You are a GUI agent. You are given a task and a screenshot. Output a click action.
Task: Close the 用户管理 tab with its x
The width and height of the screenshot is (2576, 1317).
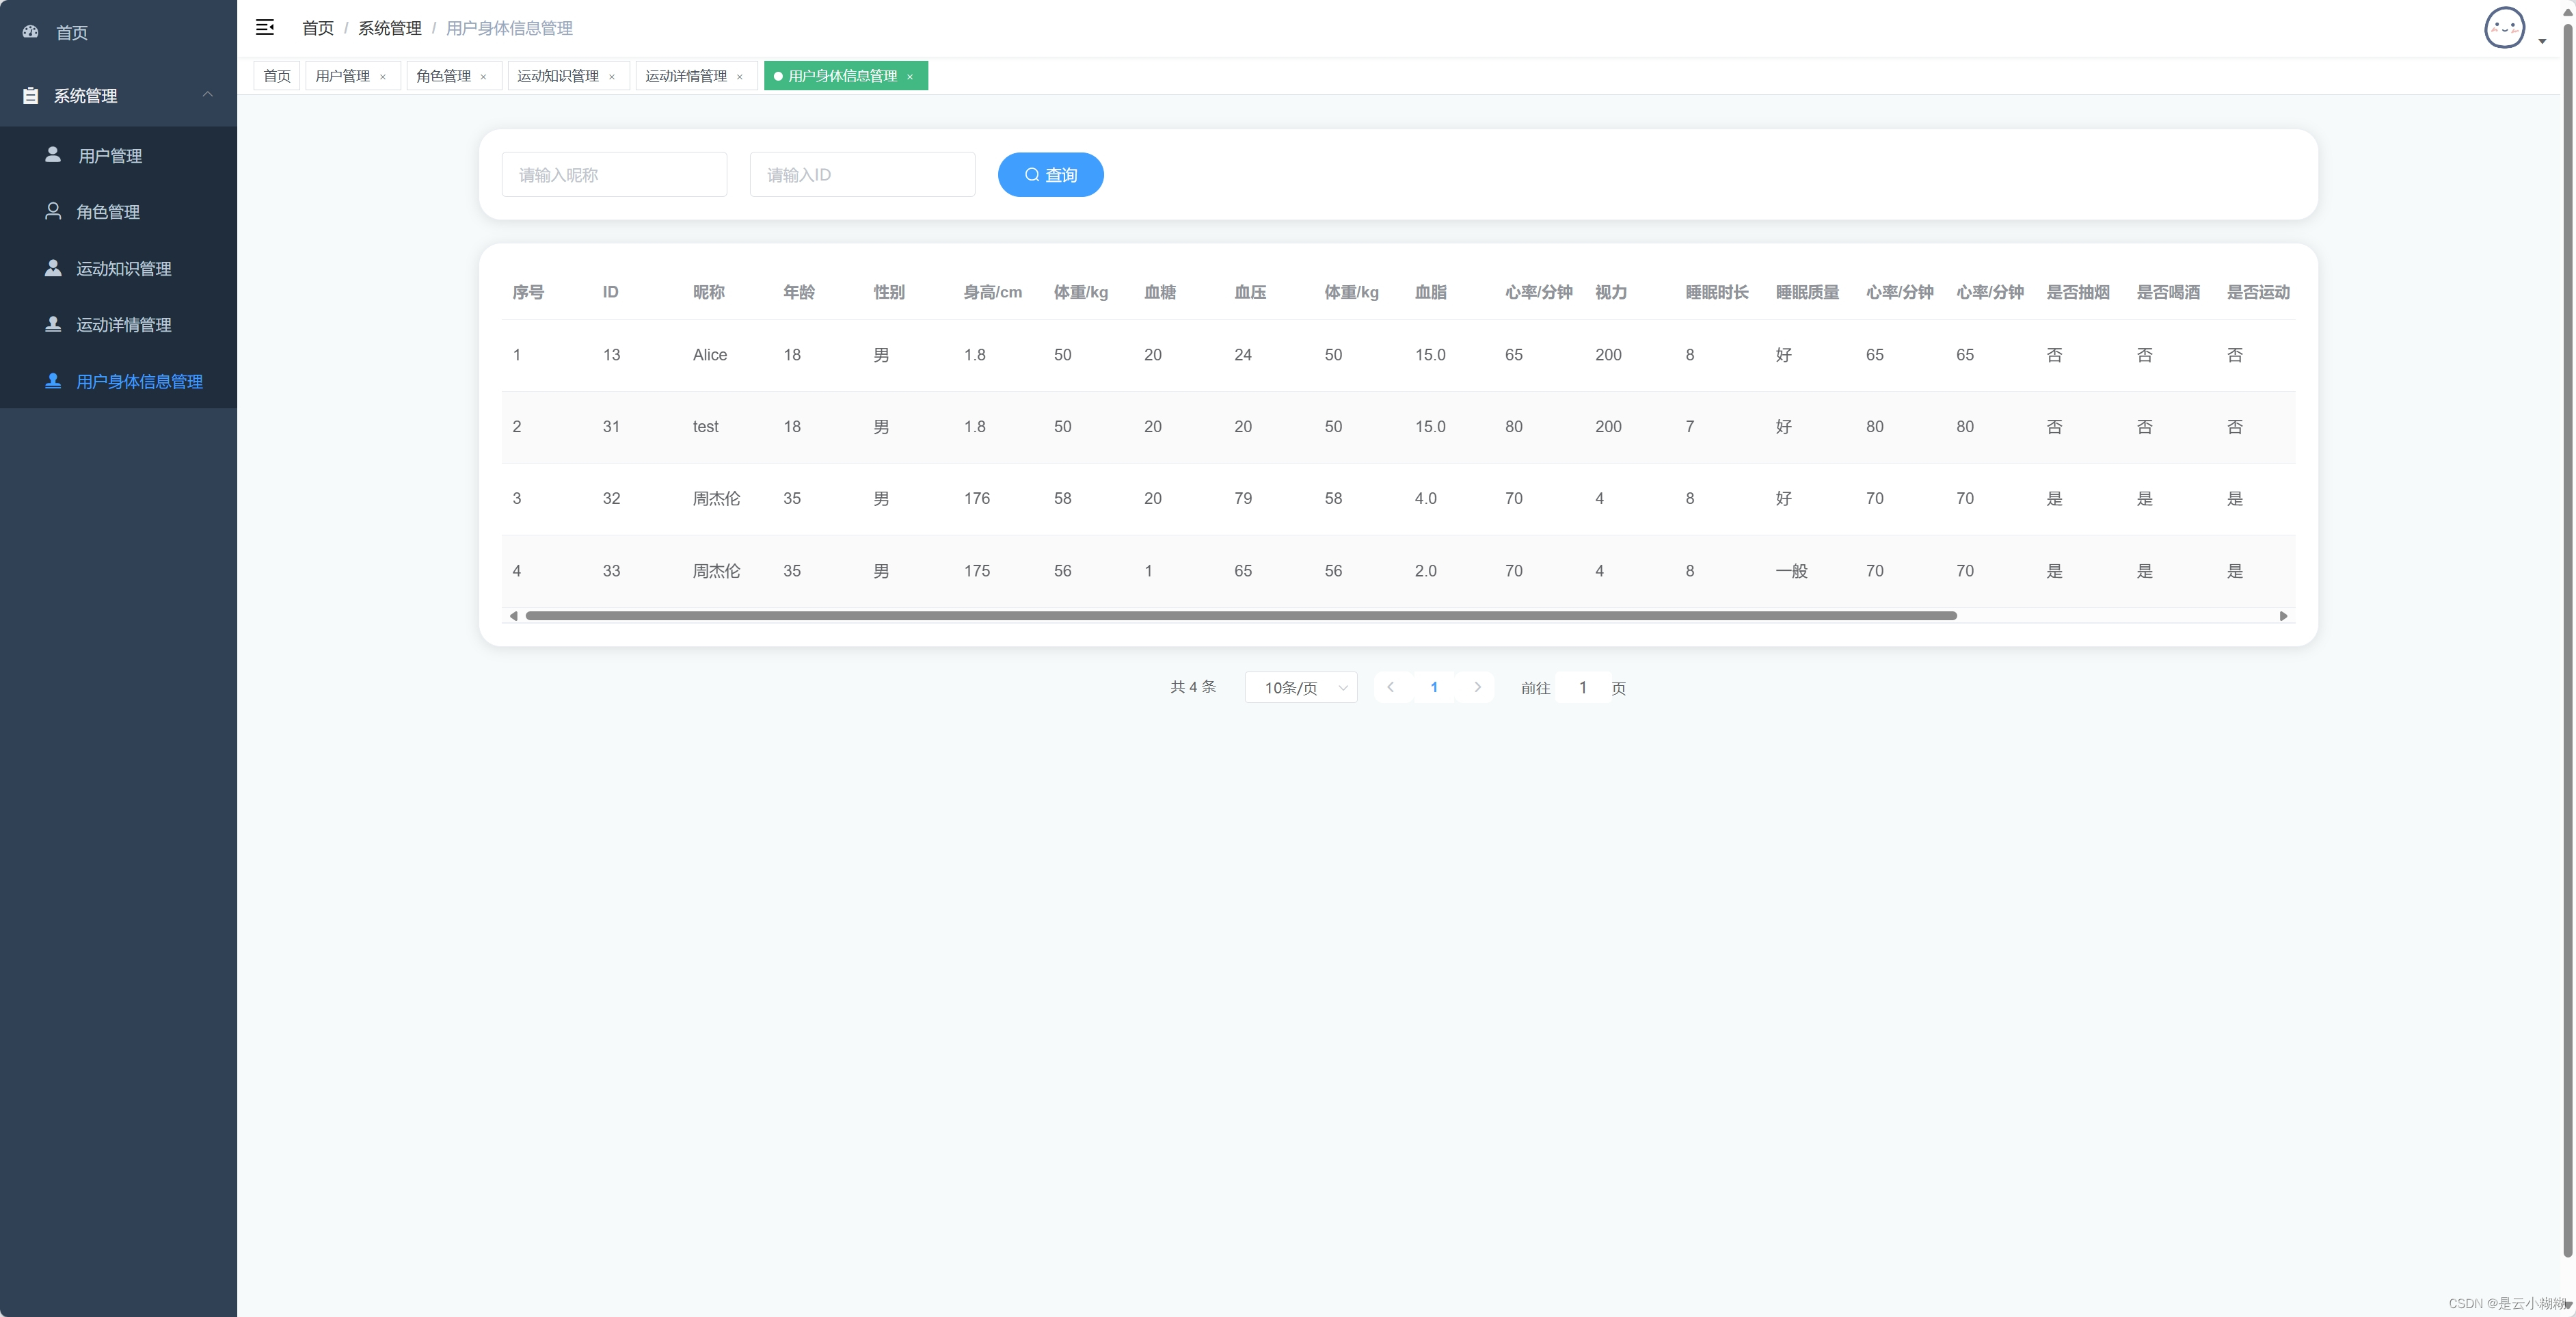[383, 77]
